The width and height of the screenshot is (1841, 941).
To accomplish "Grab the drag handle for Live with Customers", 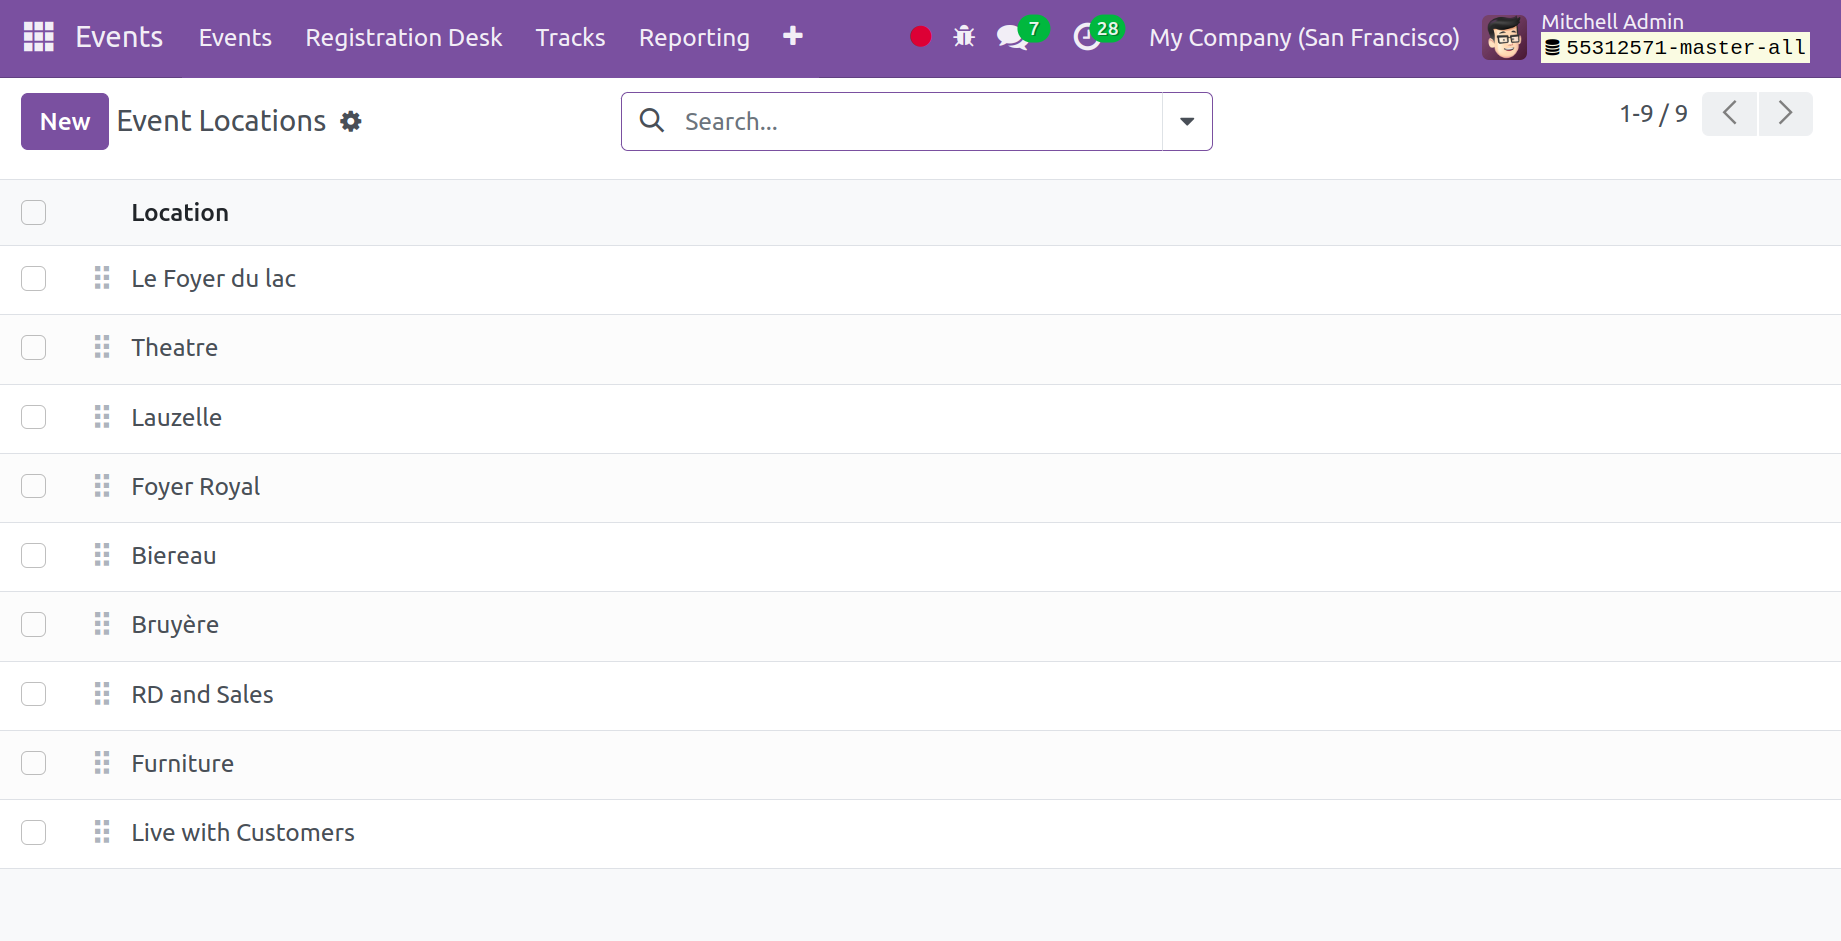I will (102, 832).
